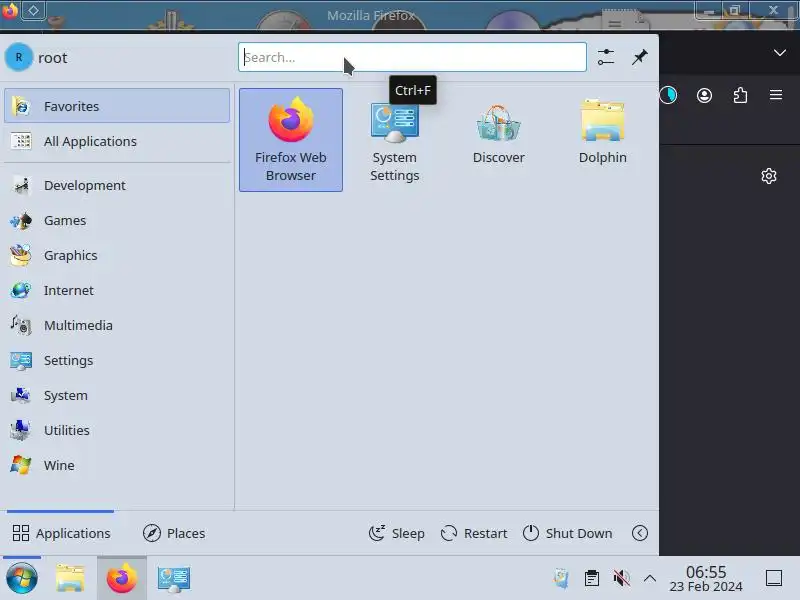Open the Wine category
The width and height of the screenshot is (800, 600).
click(117, 465)
